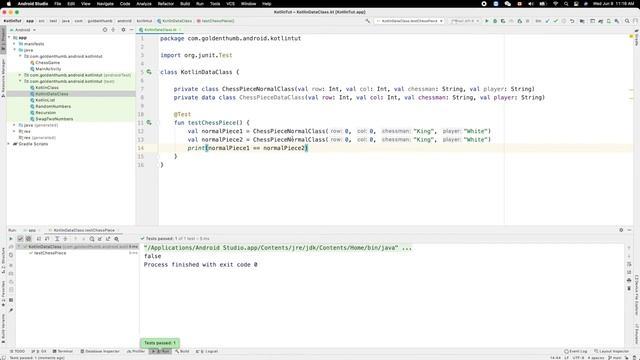Open the Logcat tool window
This screenshot has height=360, width=640.
click(207, 351)
